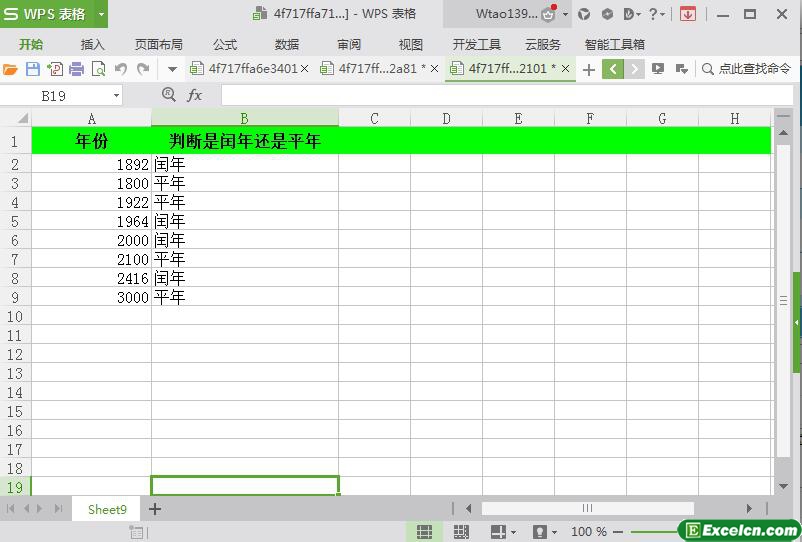Click the 判断是闰年还是平年 header cell
The width and height of the screenshot is (802, 542).
pos(244,141)
